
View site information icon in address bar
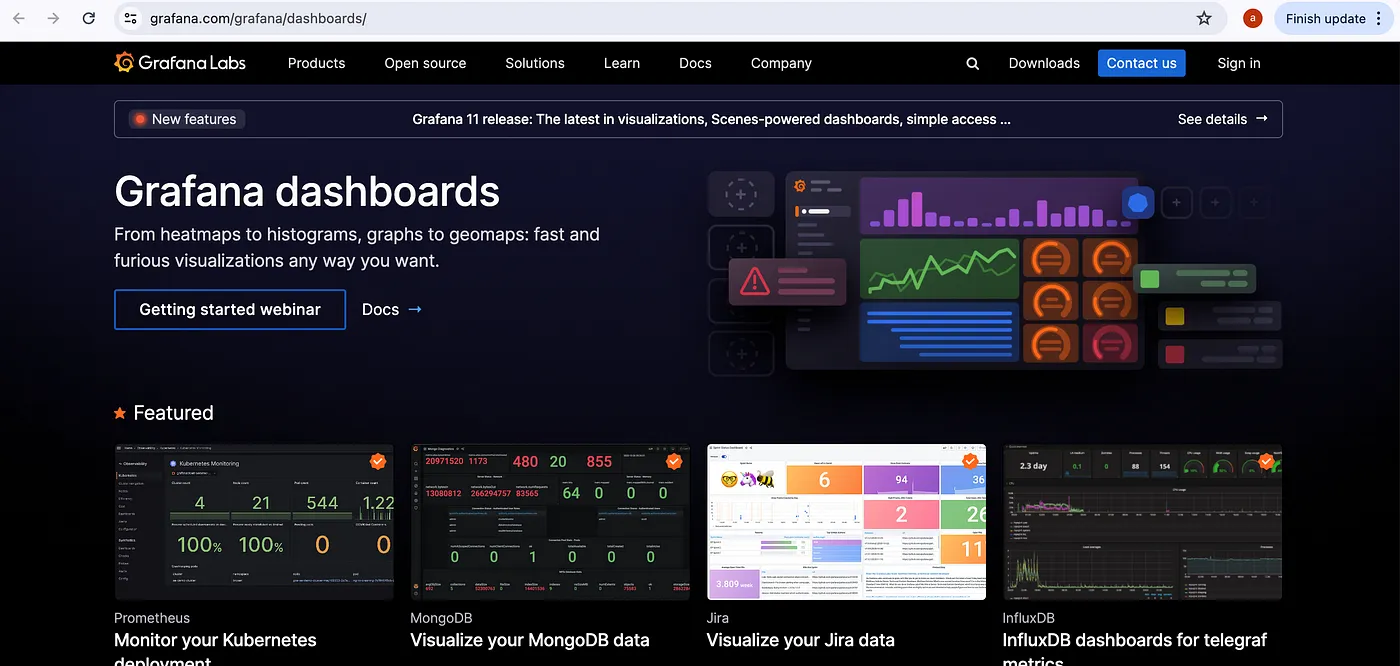click(128, 18)
